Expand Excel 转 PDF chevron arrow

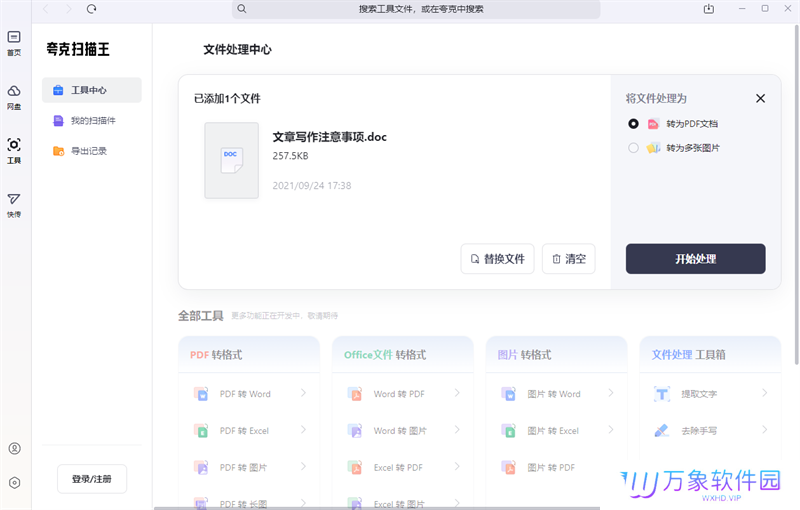click(457, 466)
